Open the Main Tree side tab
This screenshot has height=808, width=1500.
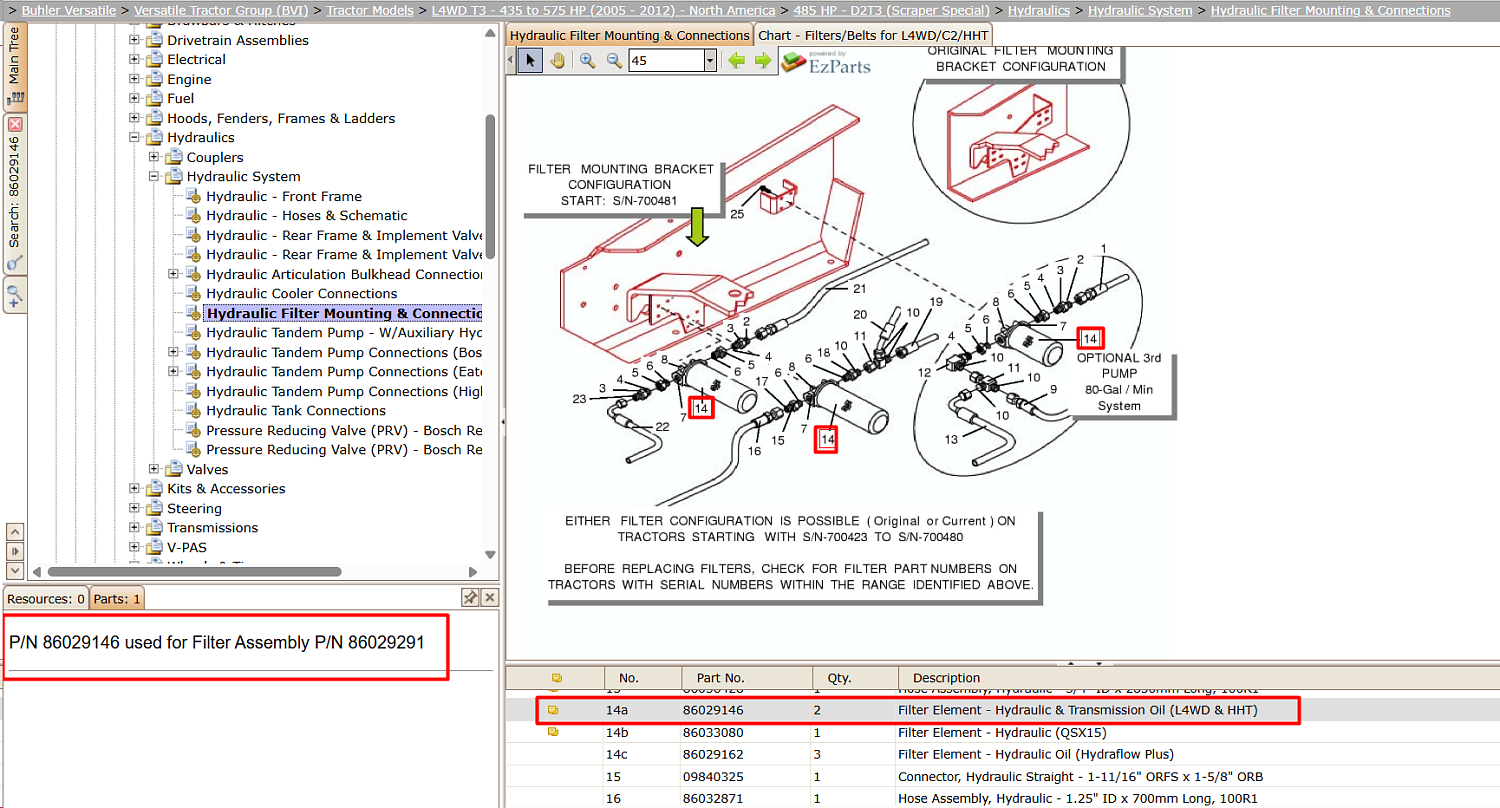click(15, 66)
